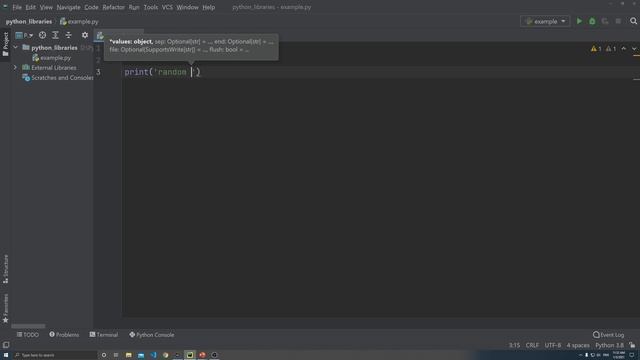This screenshot has height=360, width=640.
Task: Open Cortana circle icon on taskbar
Action: pos(104,355)
